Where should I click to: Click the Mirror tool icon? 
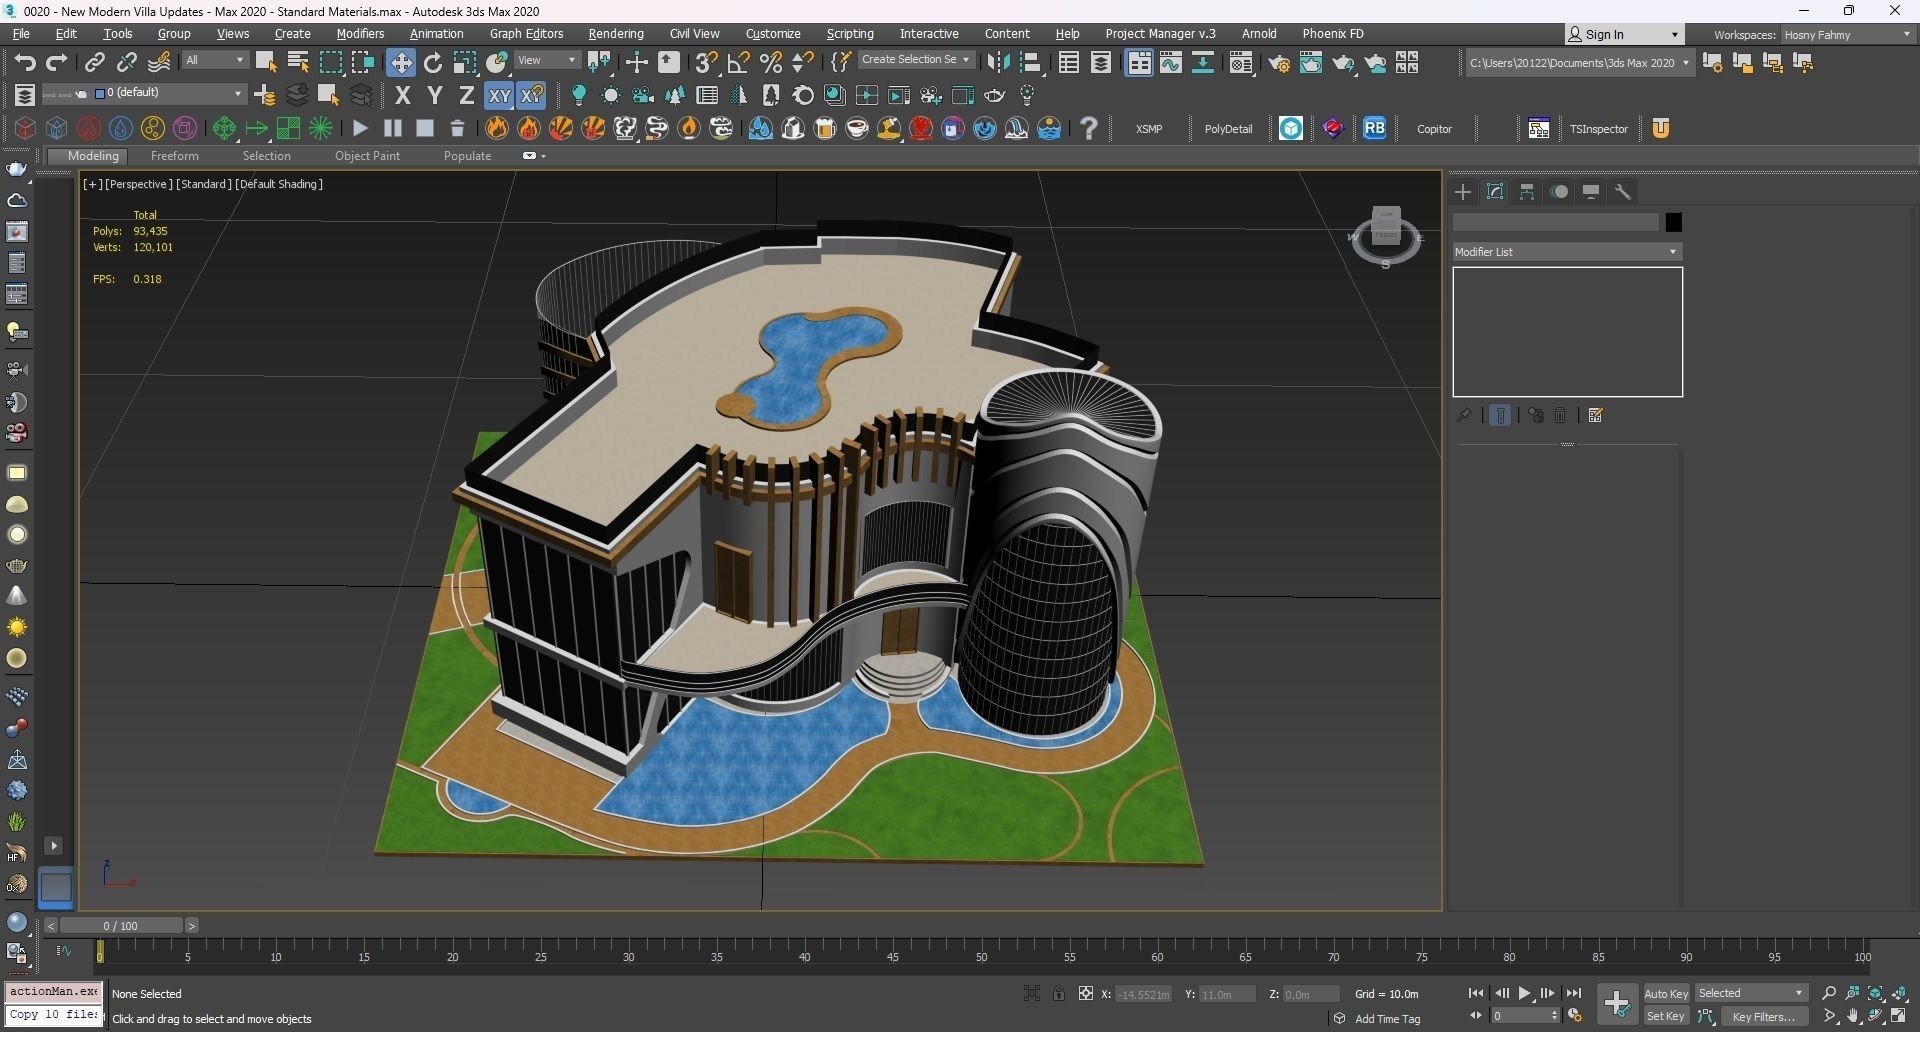[997, 63]
